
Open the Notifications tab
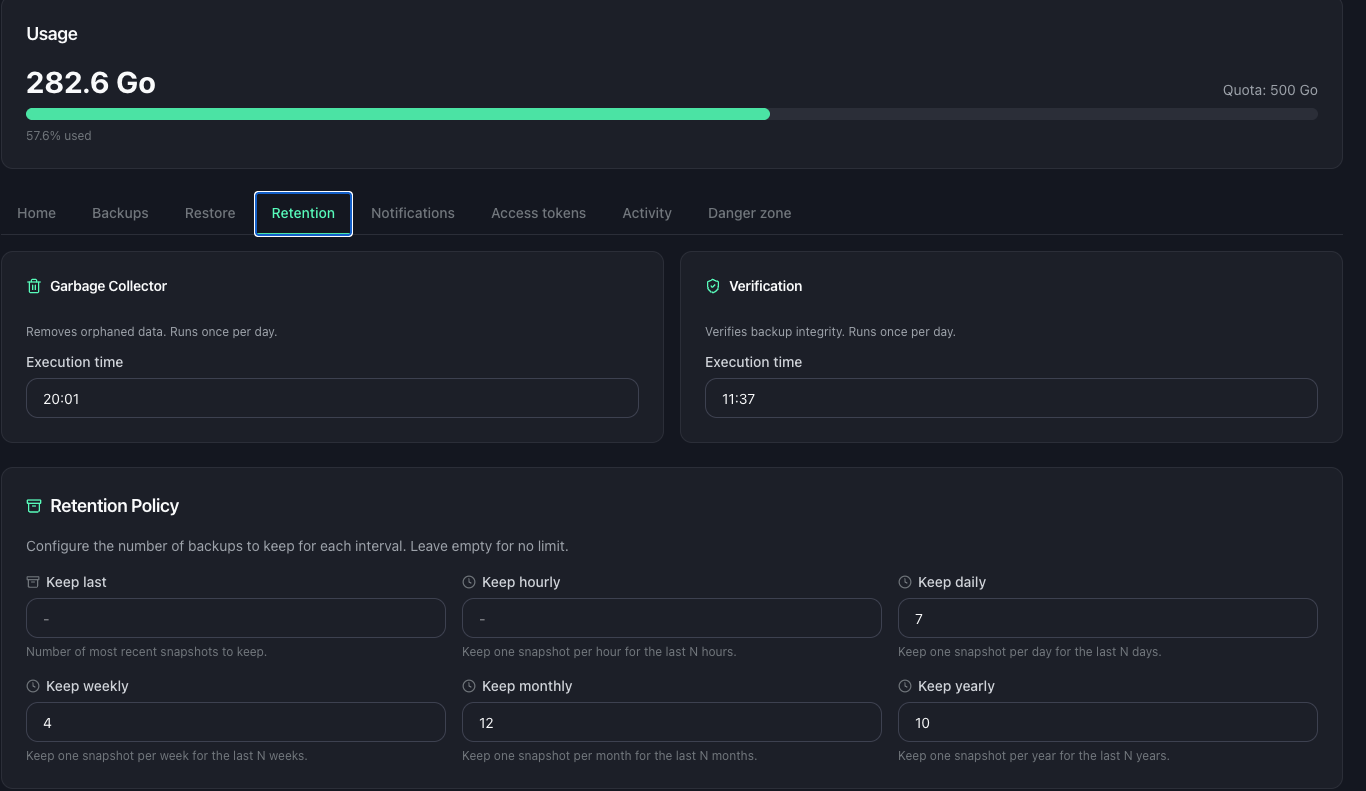[x=413, y=213]
